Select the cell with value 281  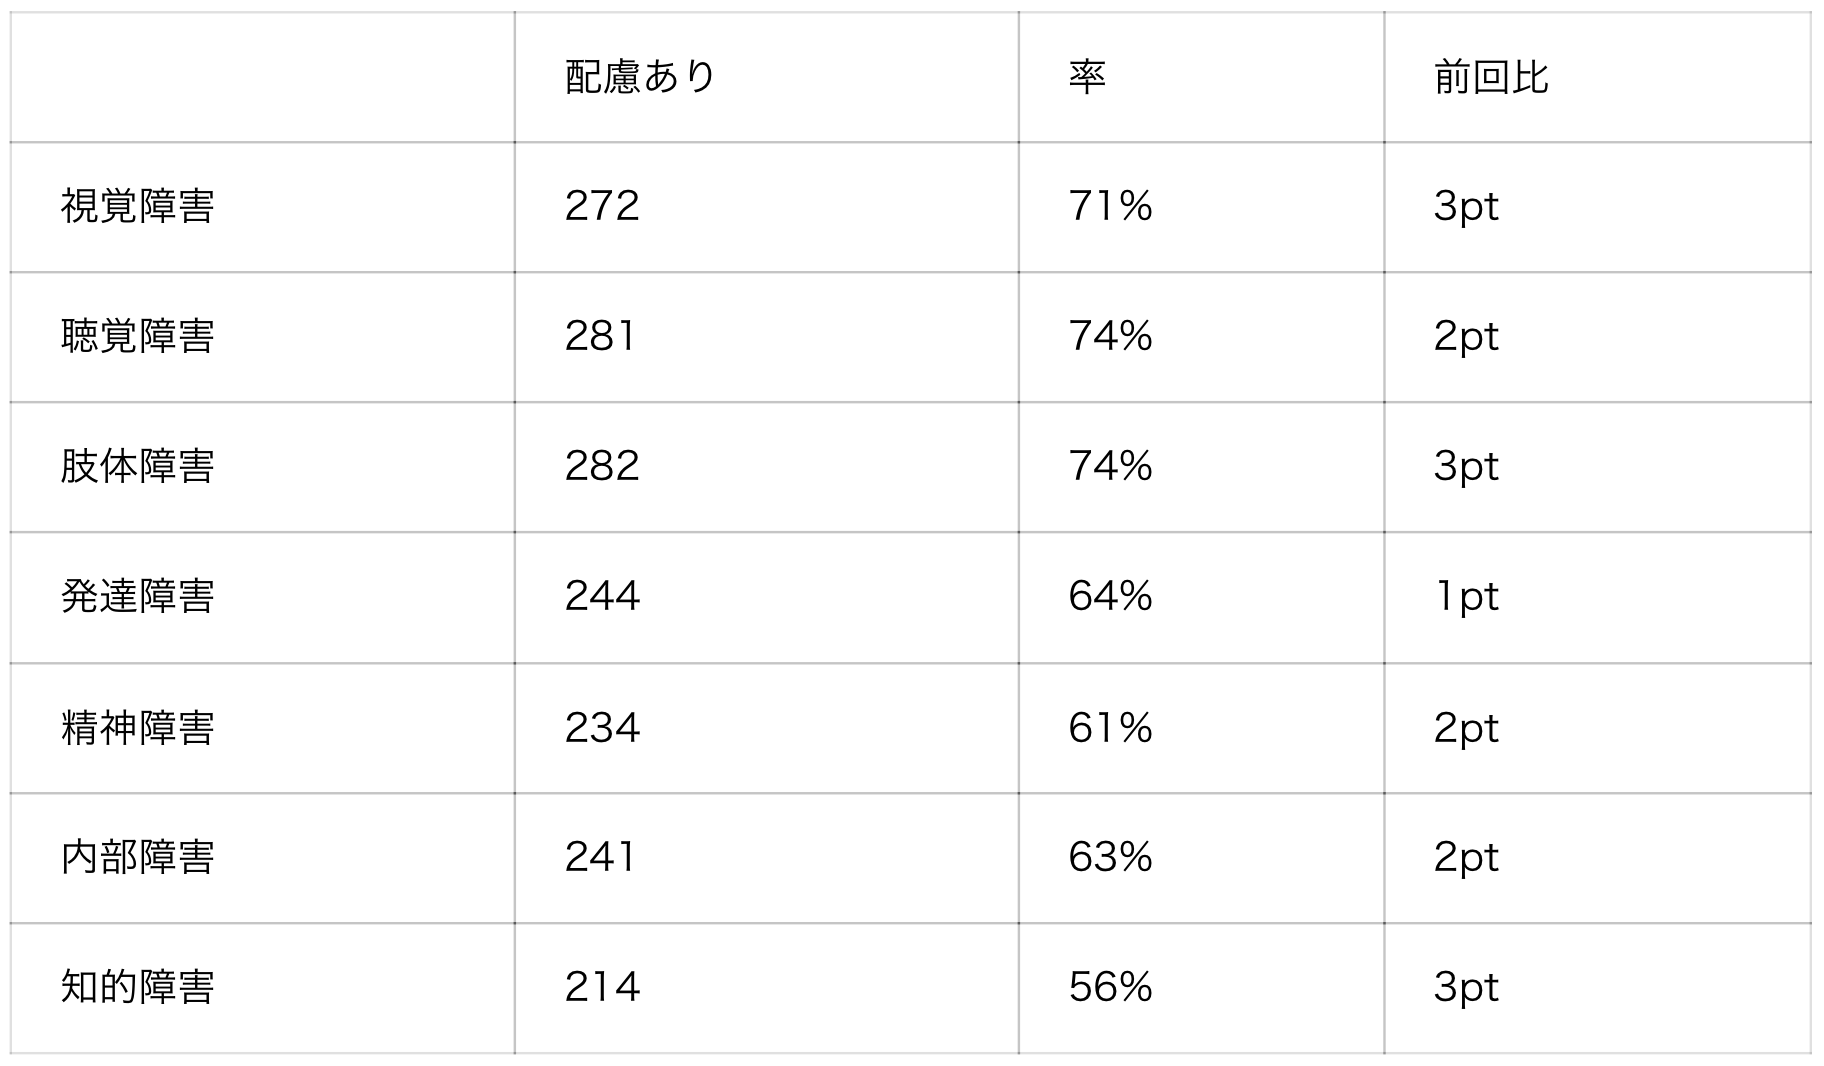(x=766, y=337)
